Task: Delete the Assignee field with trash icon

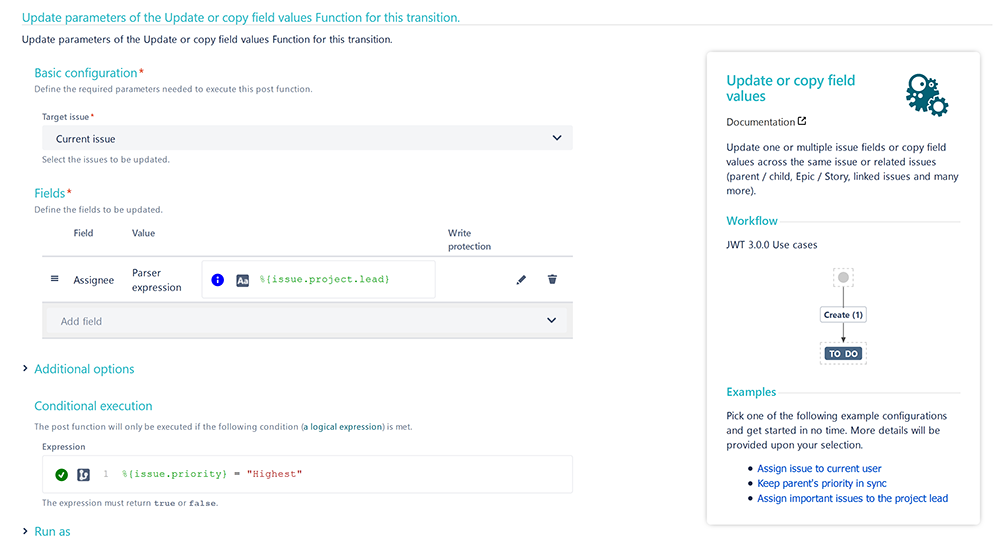Action: pyautogui.click(x=552, y=279)
